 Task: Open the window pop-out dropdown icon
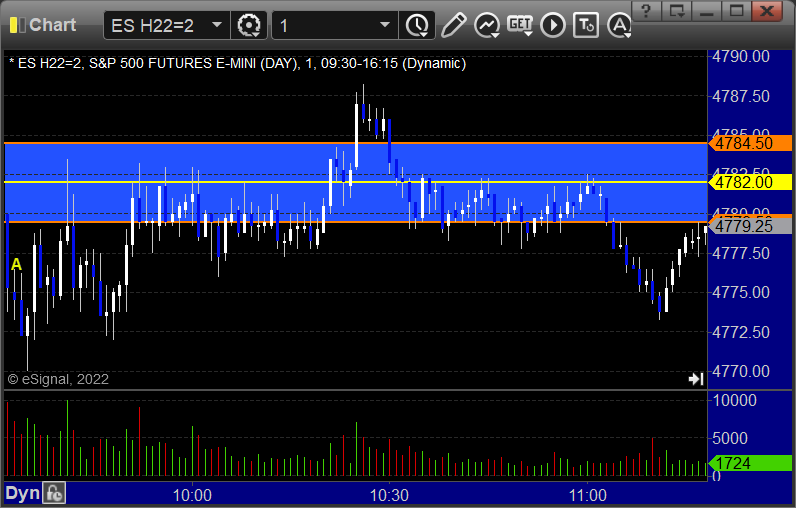(677, 11)
